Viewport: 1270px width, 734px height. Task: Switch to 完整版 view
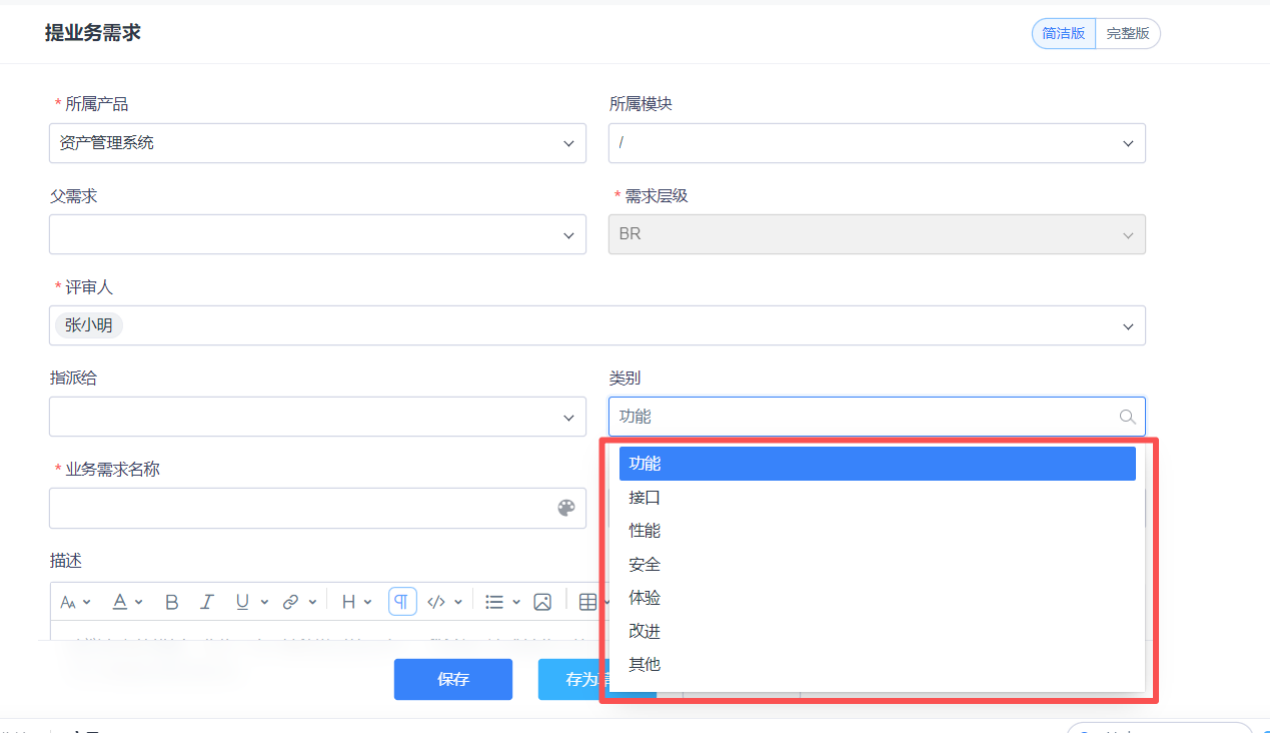click(1127, 33)
